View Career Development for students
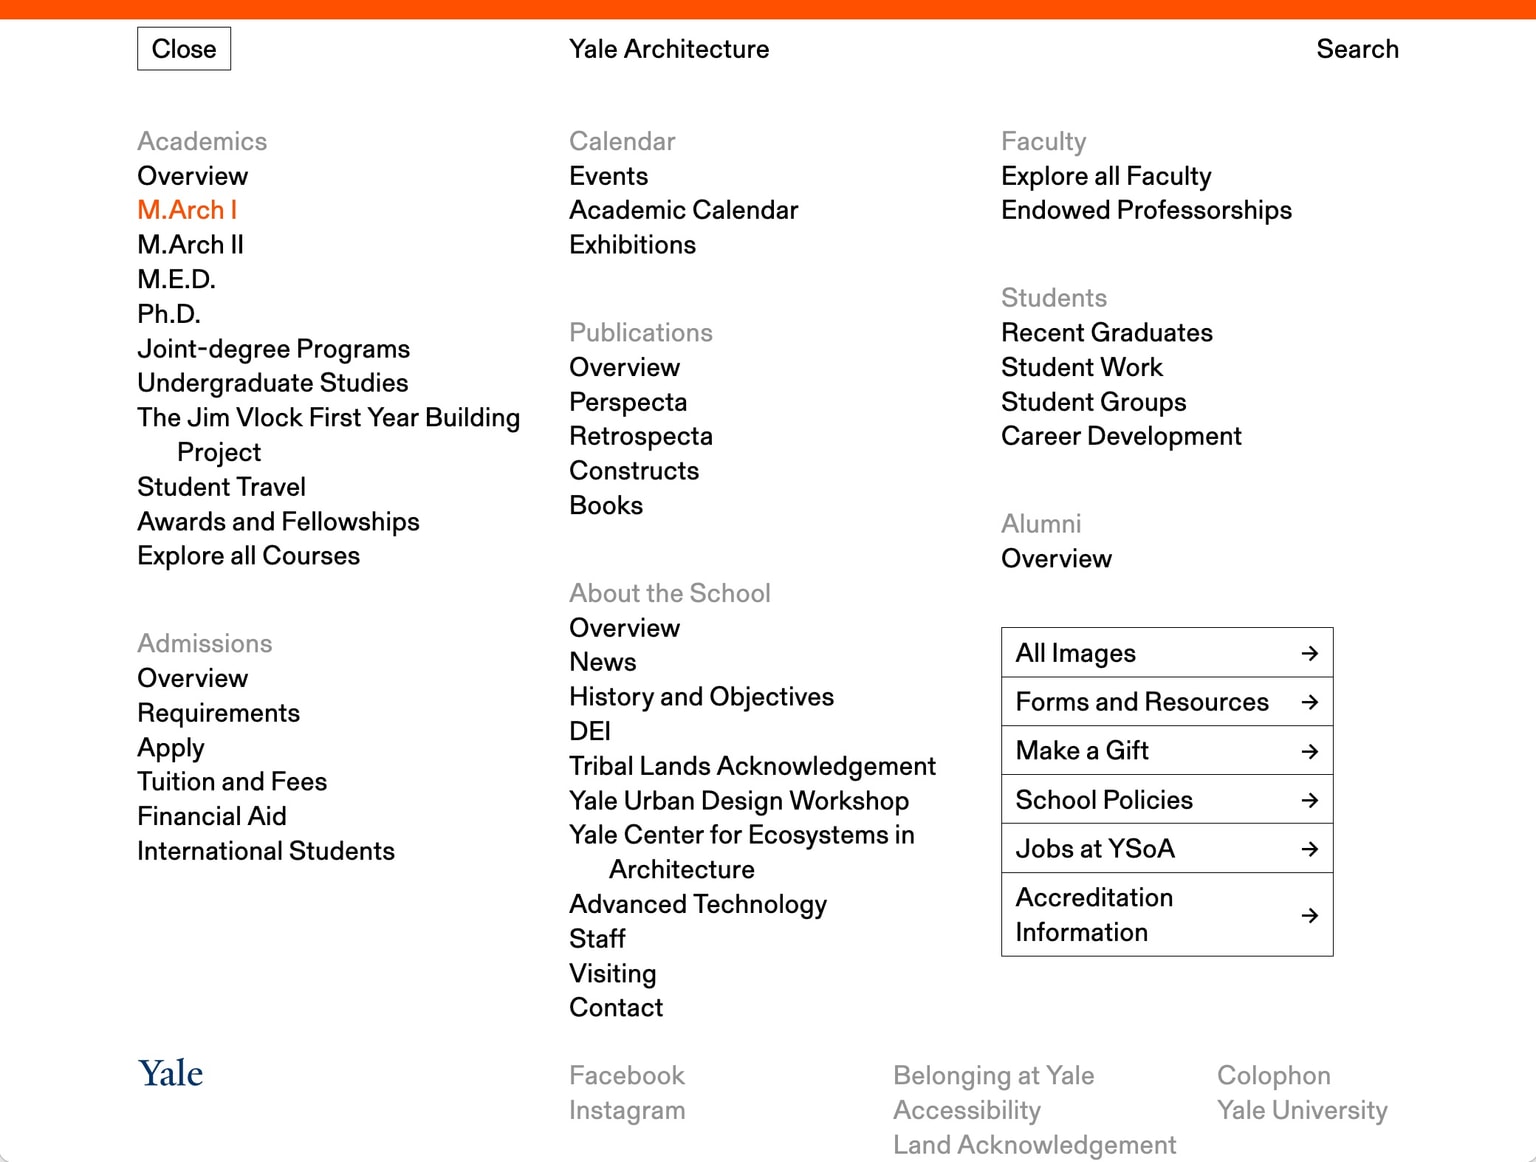 pos(1121,436)
